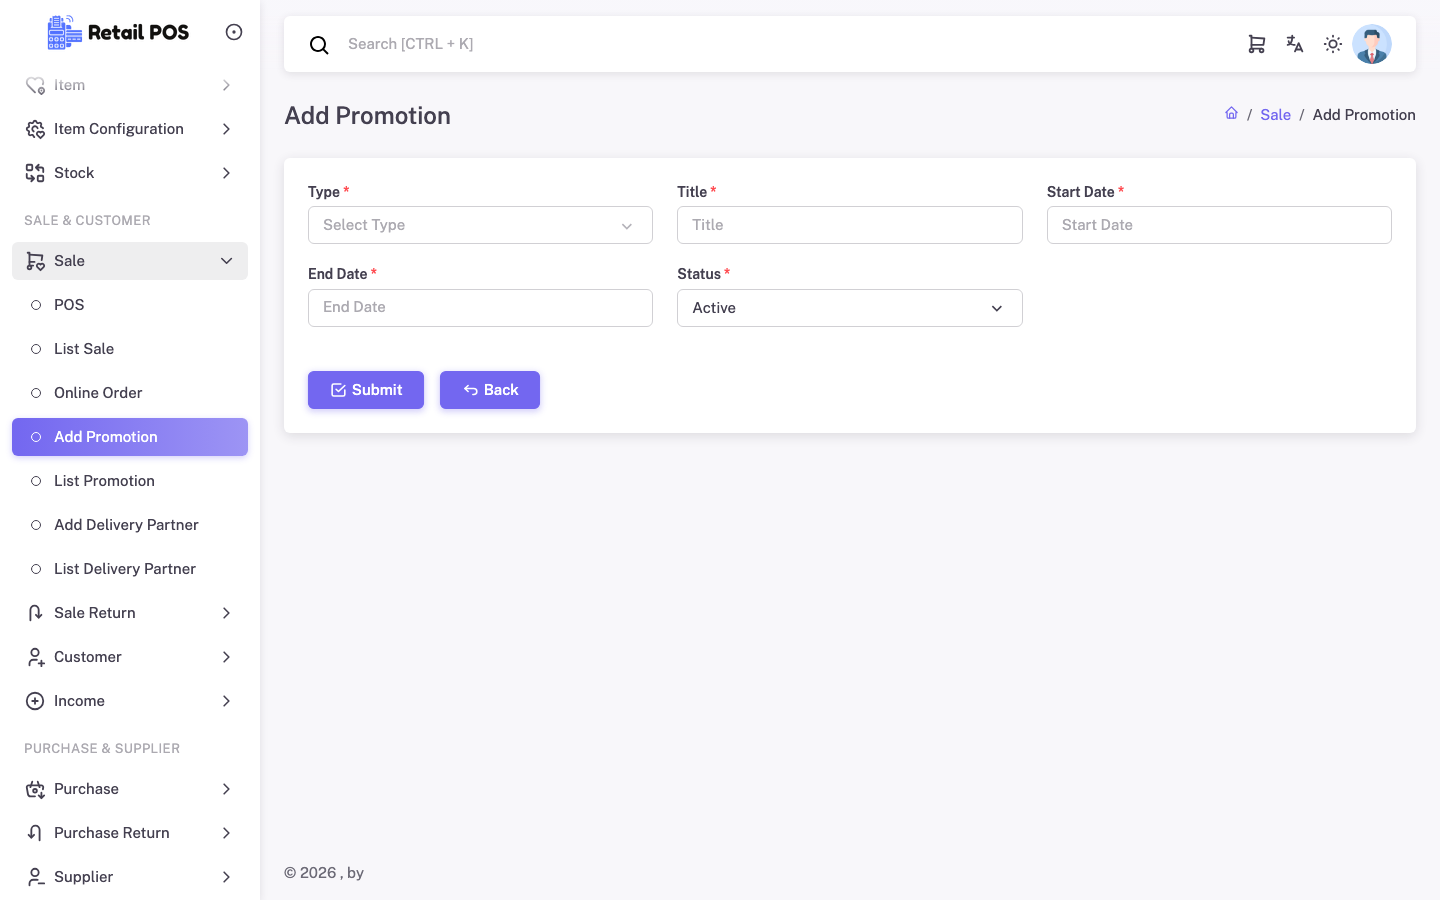Go to the POS menu item

(x=130, y=305)
